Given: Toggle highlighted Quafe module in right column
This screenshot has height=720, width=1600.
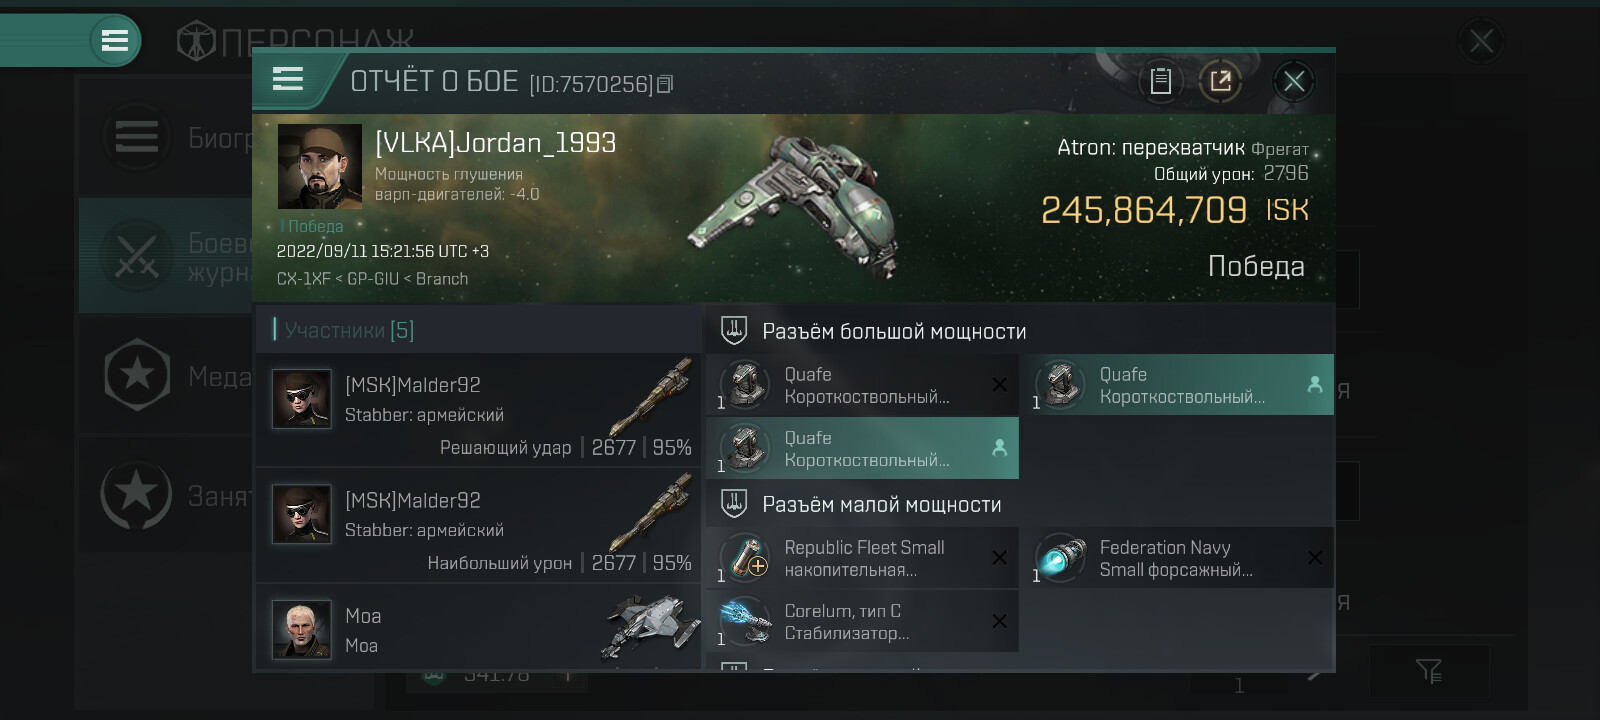Looking at the screenshot, I should click(1178, 385).
